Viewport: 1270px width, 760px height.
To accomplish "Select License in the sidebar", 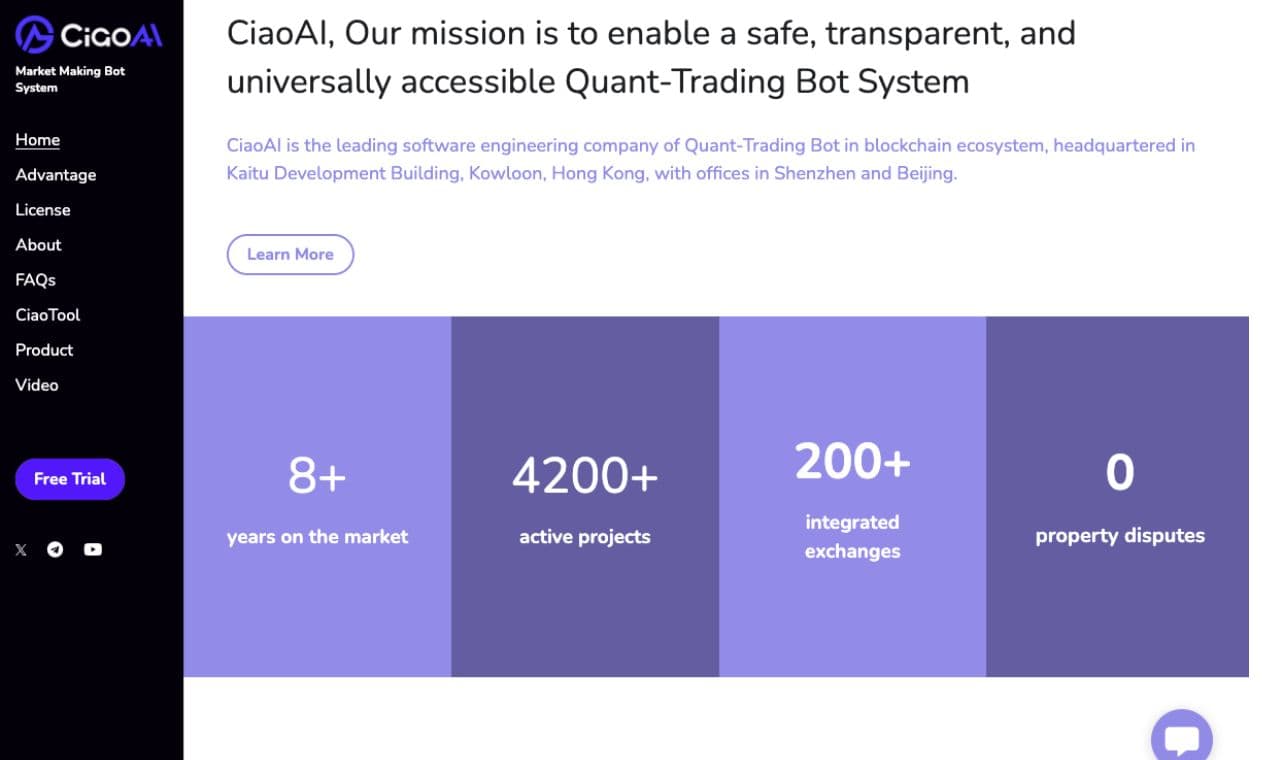I will pos(43,210).
